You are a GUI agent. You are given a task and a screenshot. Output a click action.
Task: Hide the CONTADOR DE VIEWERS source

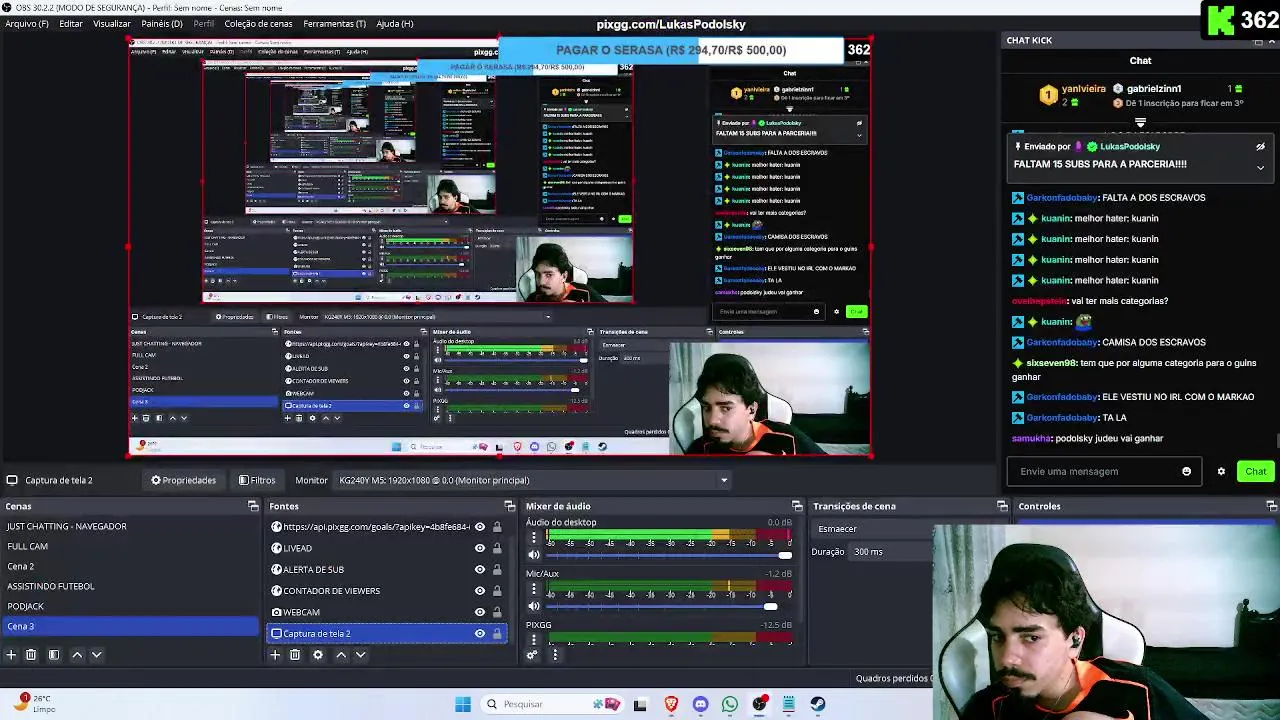[480, 591]
